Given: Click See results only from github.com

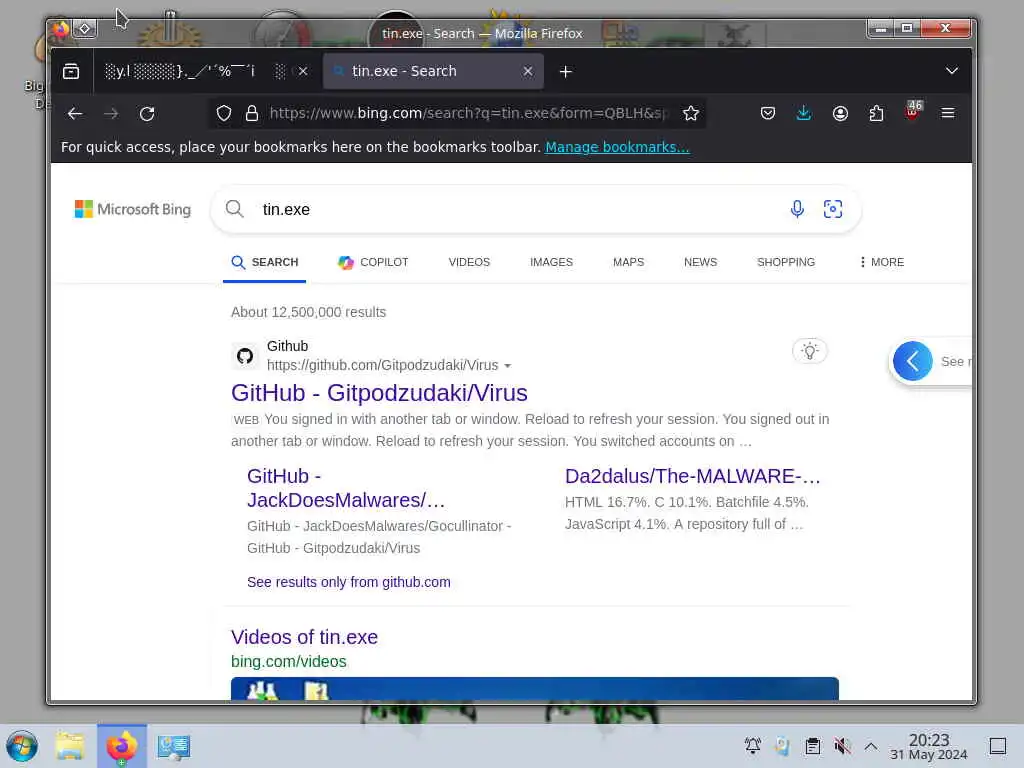Looking at the screenshot, I should 349,582.
